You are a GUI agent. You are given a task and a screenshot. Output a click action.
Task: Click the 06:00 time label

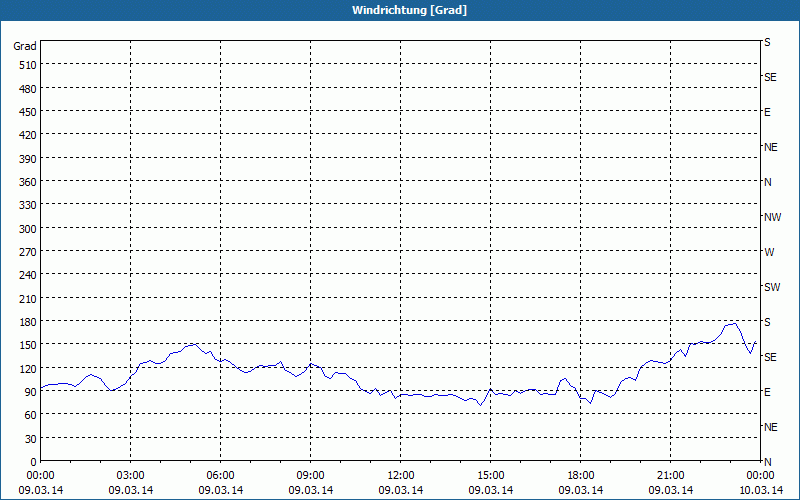[220, 476]
